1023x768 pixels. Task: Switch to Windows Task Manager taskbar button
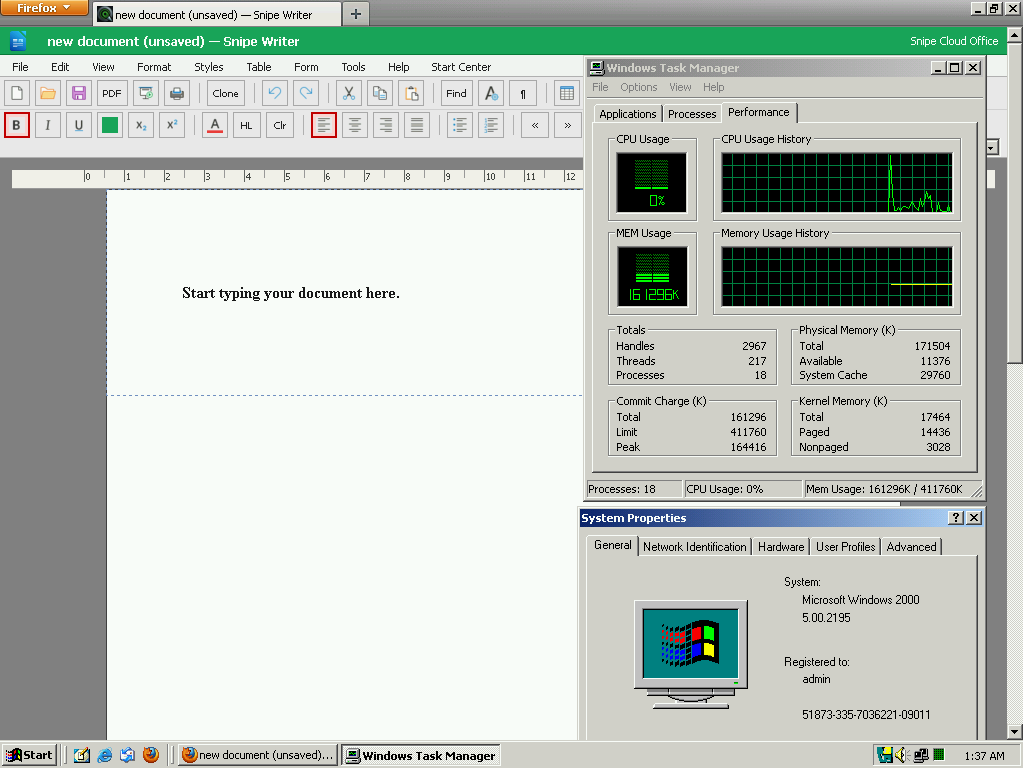pyautogui.click(x=421, y=755)
